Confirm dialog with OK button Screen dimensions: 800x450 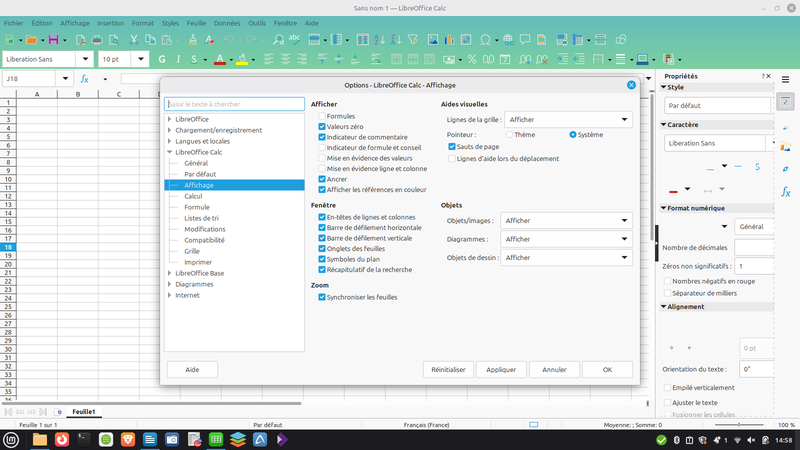pyautogui.click(x=607, y=369)
